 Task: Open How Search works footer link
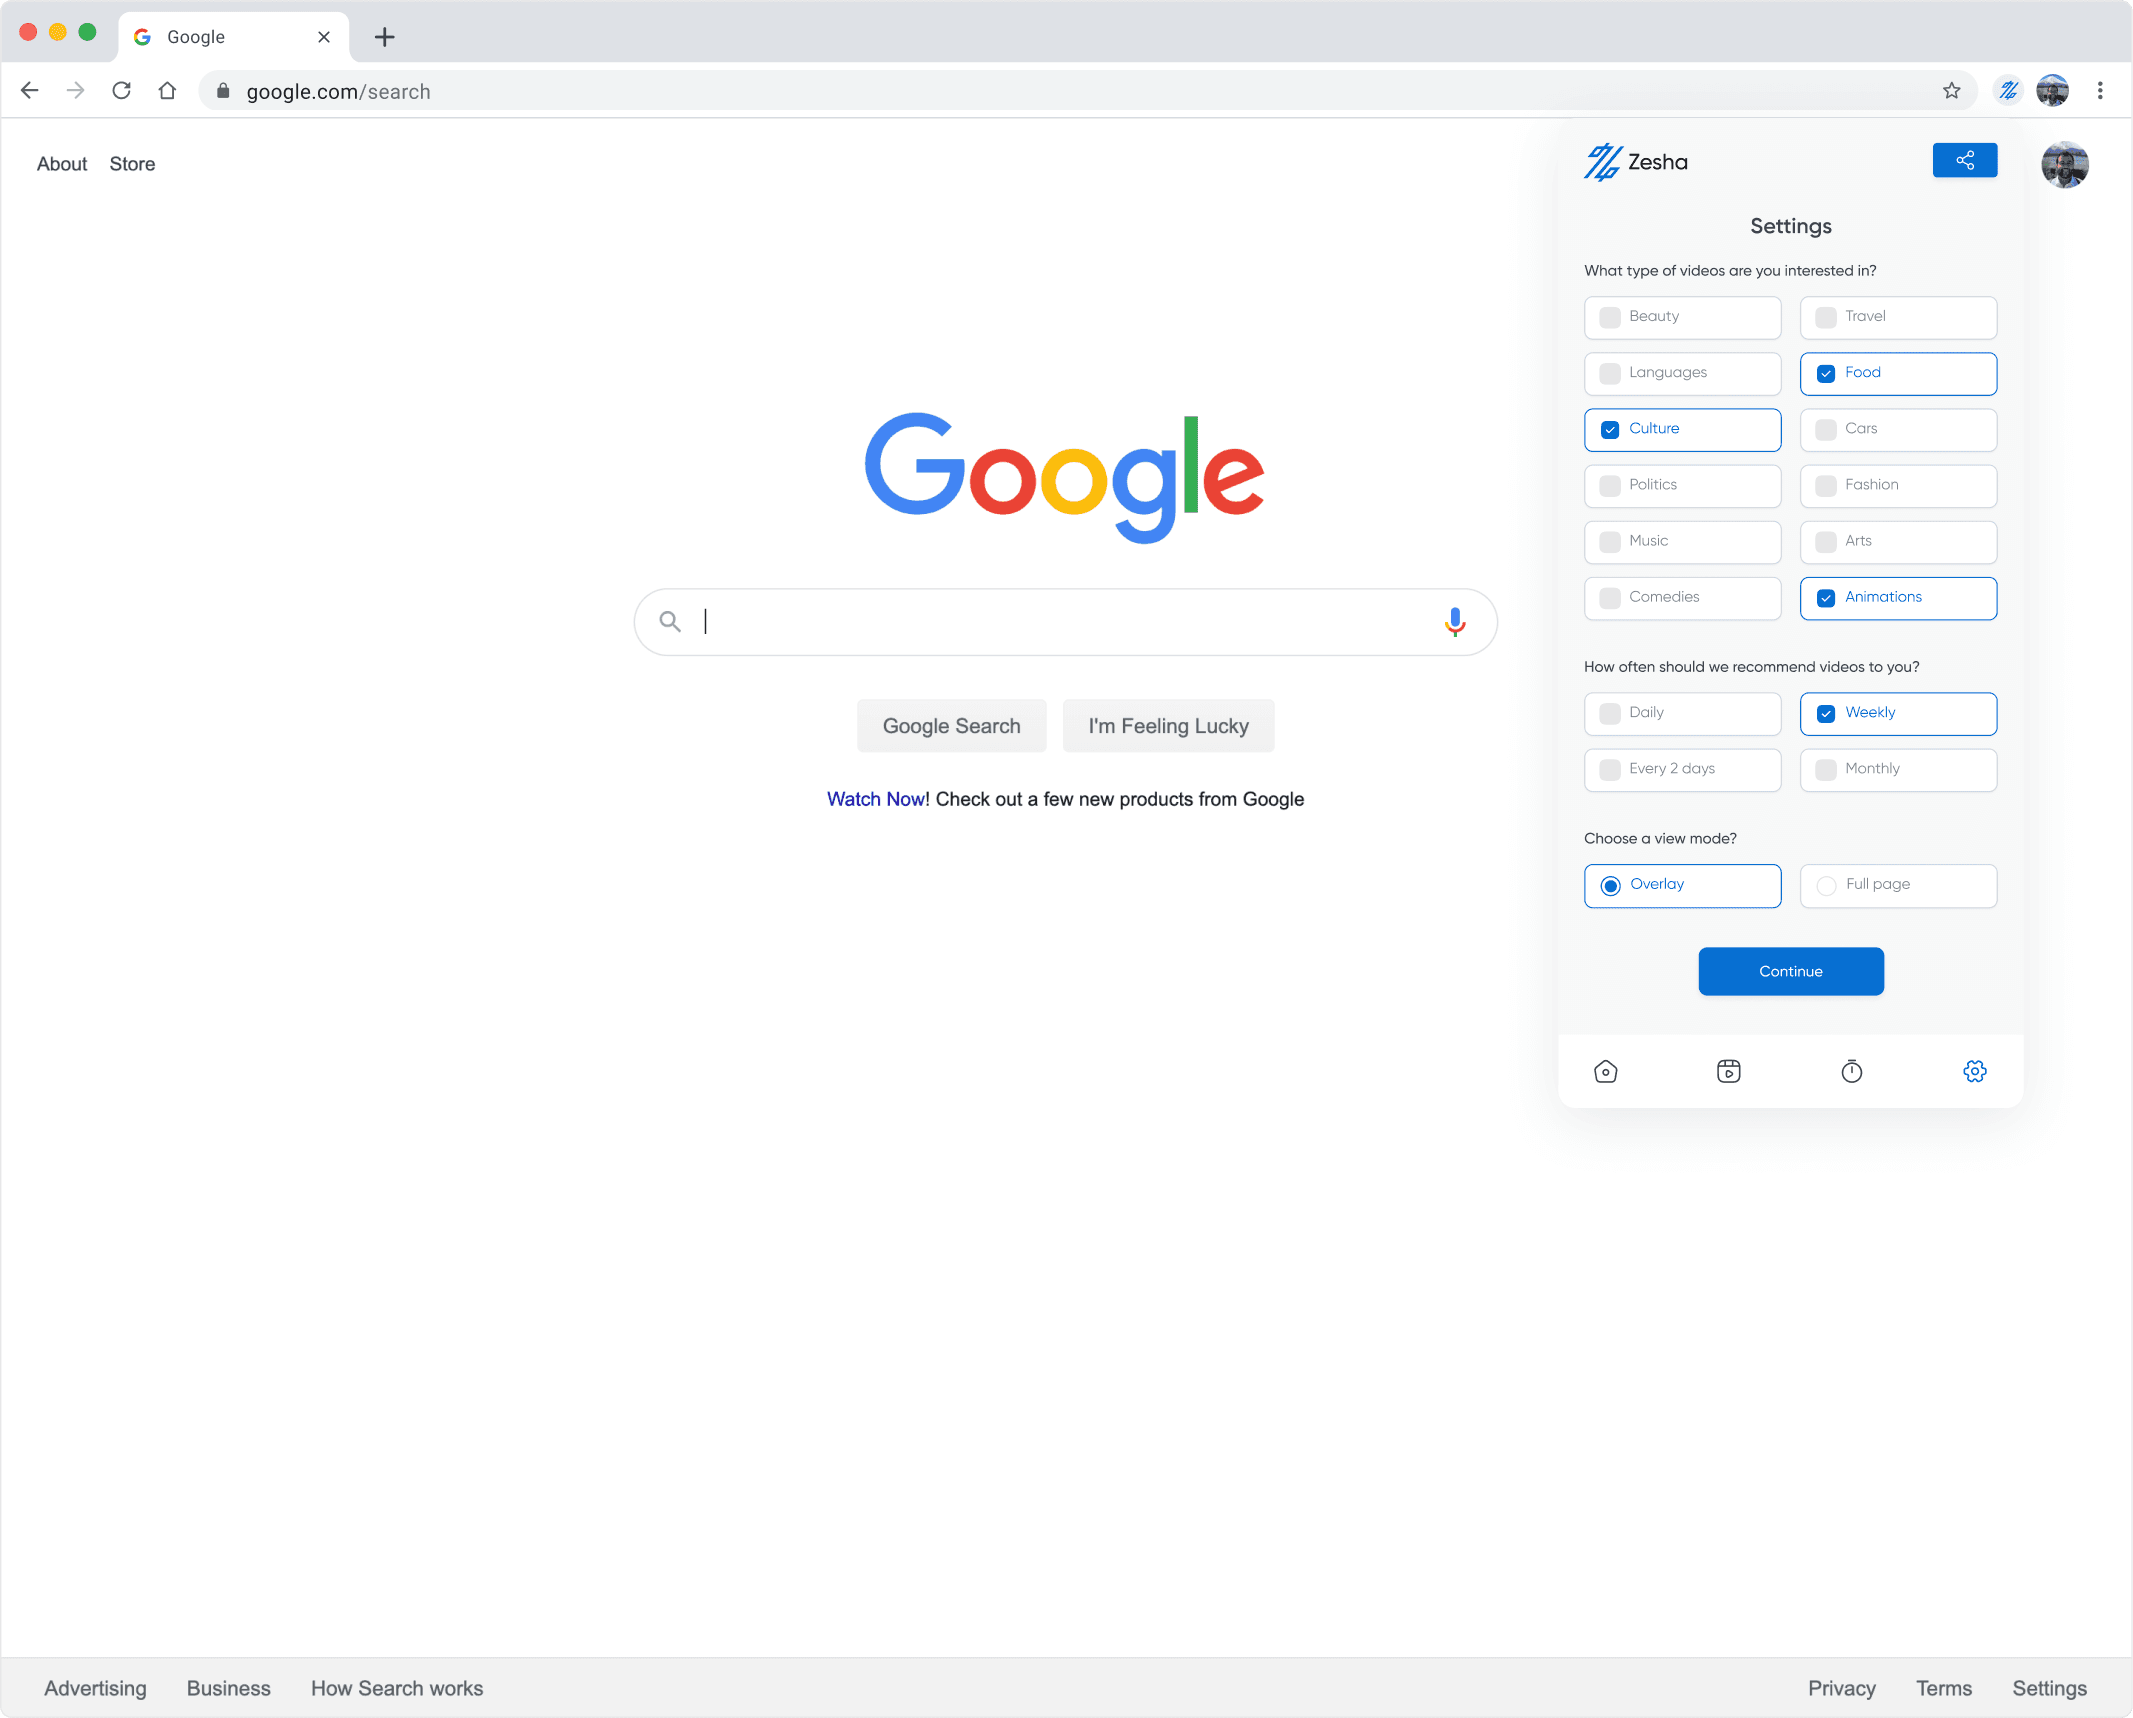coord(396,1688)
